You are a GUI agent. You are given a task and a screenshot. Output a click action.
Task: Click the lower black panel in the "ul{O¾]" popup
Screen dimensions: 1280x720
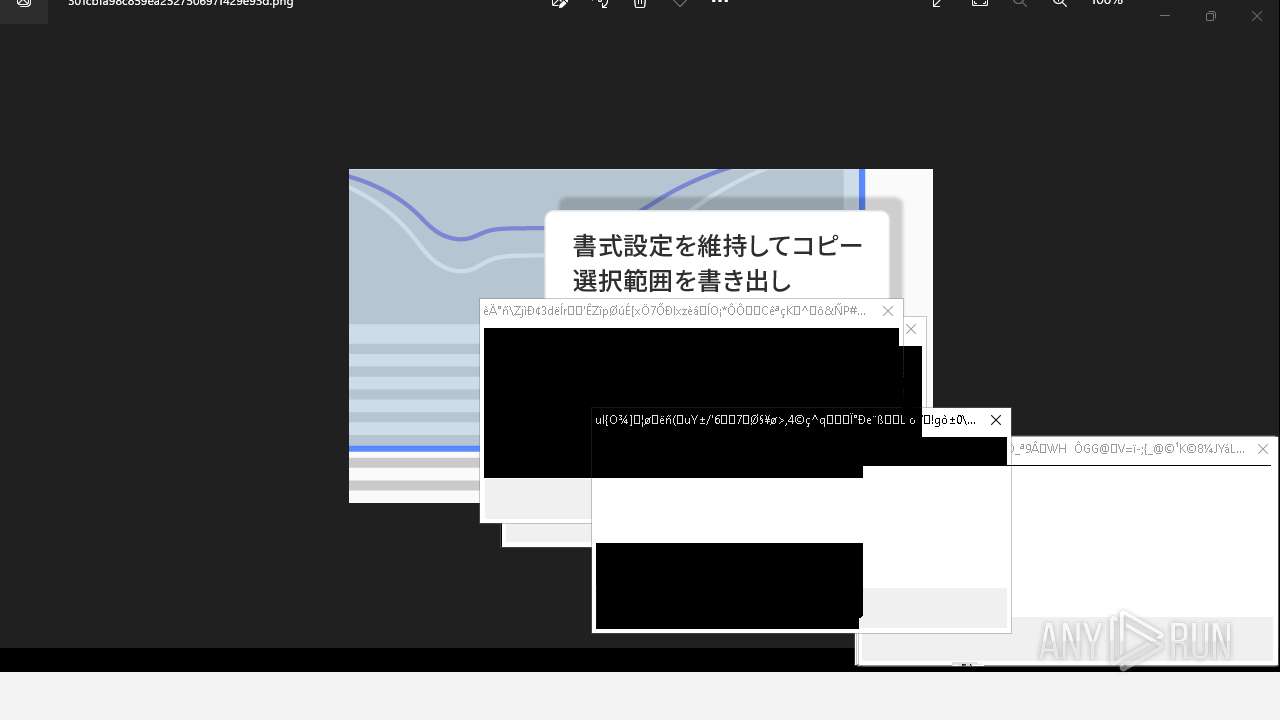click(729, 586)
